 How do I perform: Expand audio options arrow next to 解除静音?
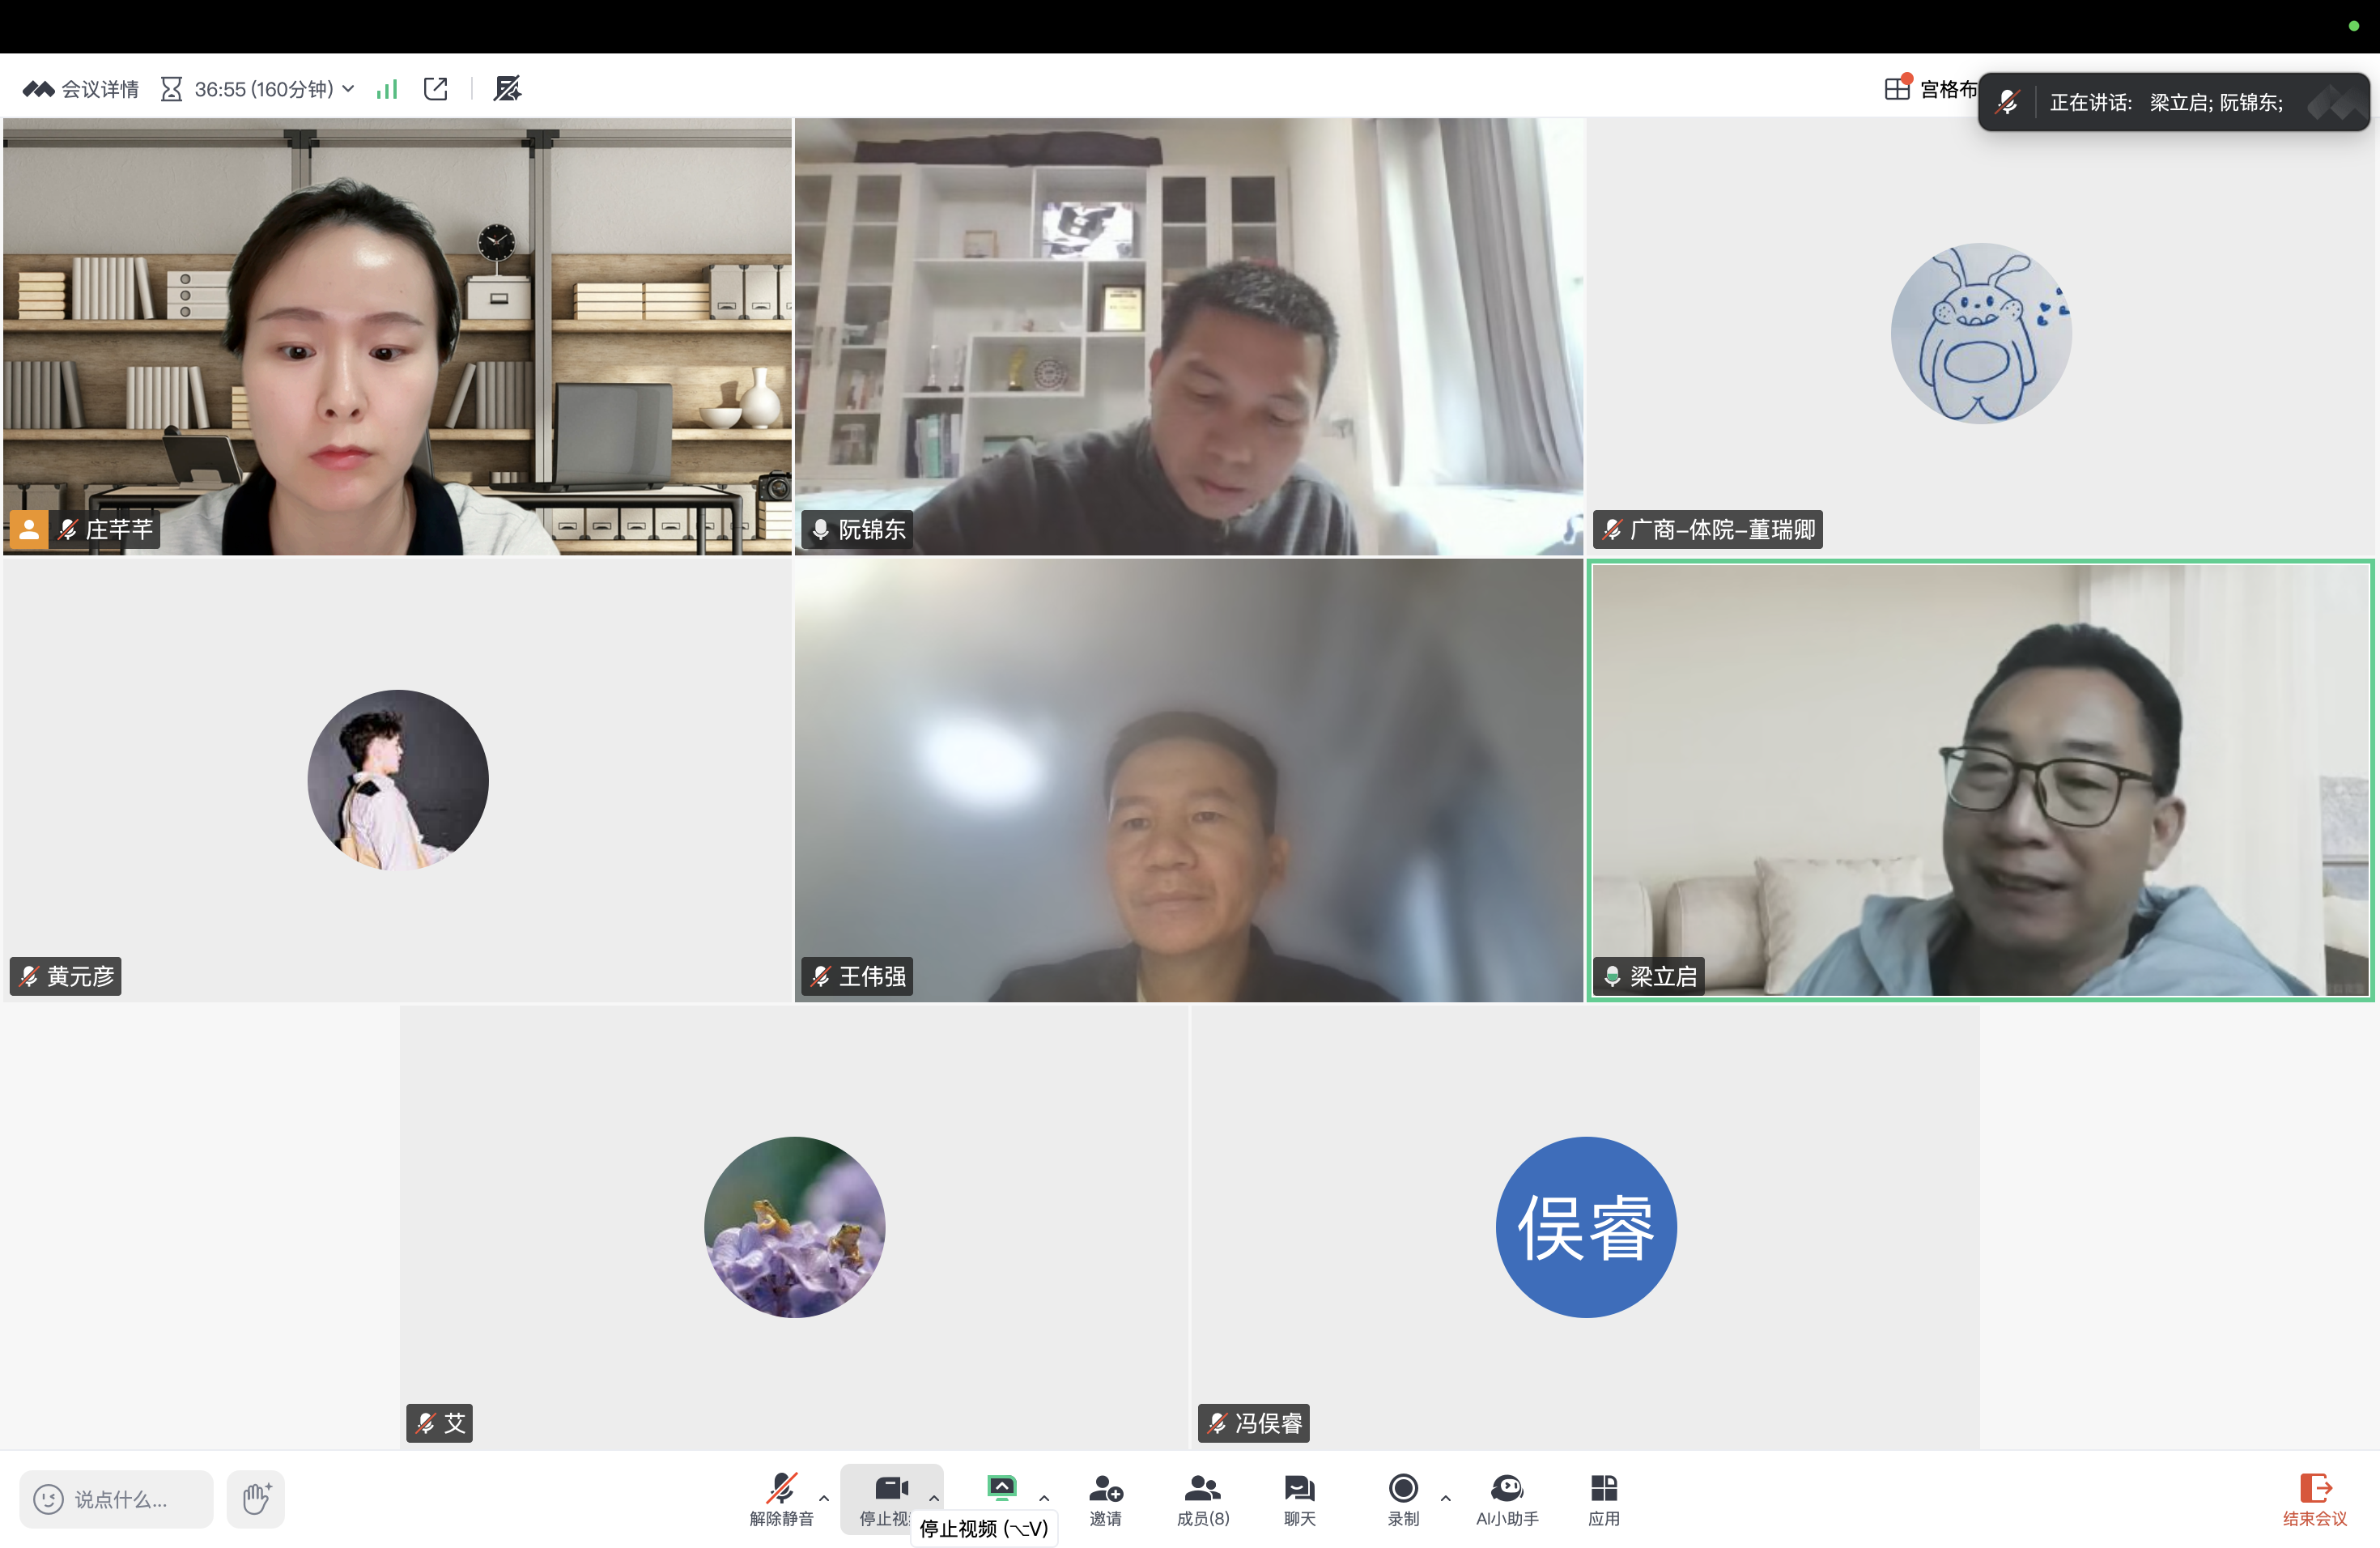coord(824,1497)
